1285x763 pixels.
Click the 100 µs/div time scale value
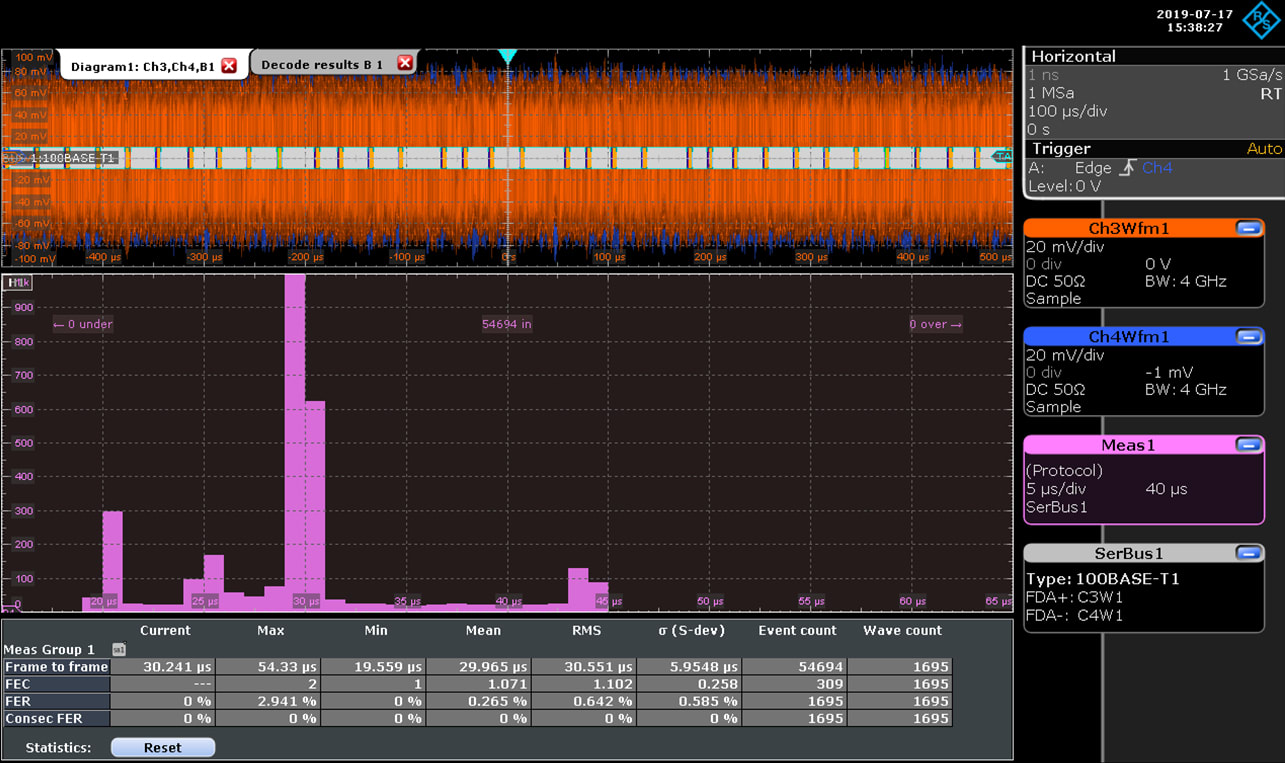point(1067,111)
